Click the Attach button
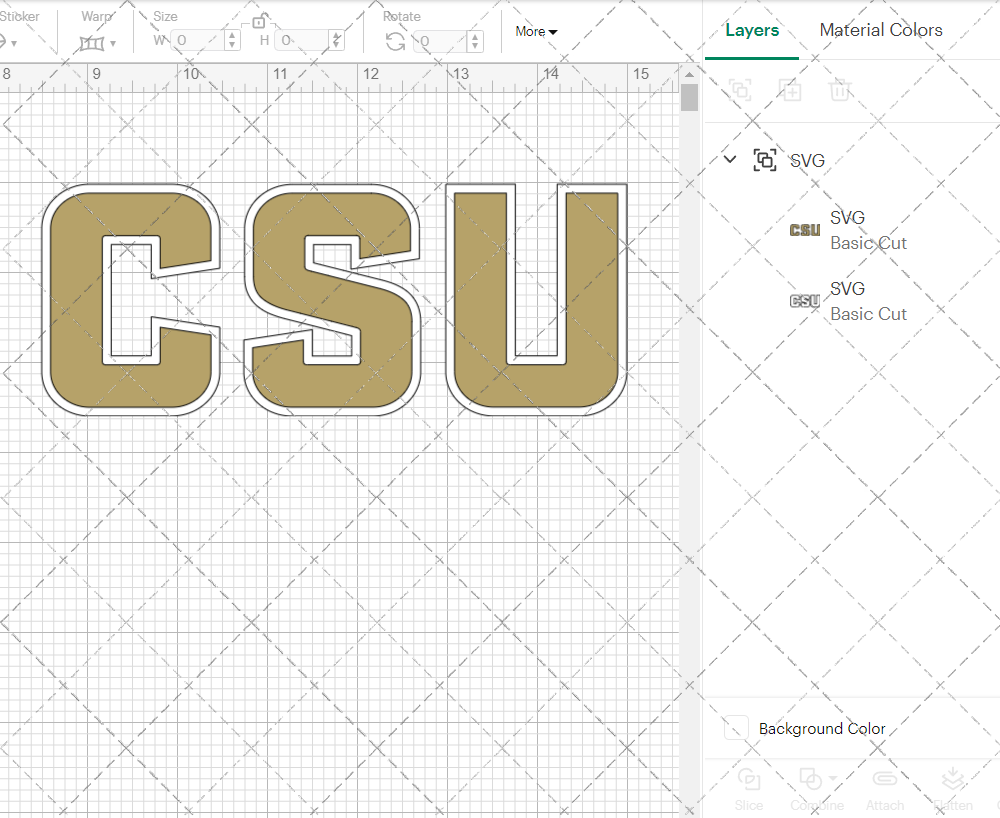 click(x=885, y=789)
